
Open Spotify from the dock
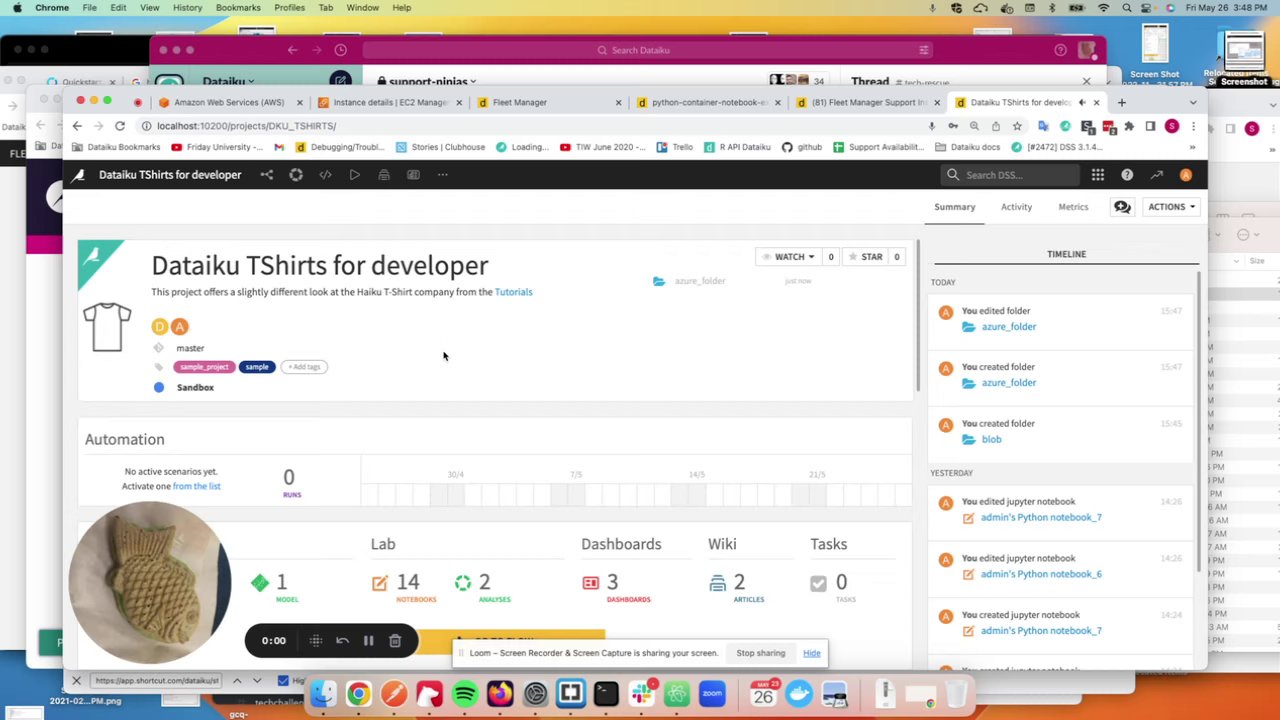coord(465,693)
